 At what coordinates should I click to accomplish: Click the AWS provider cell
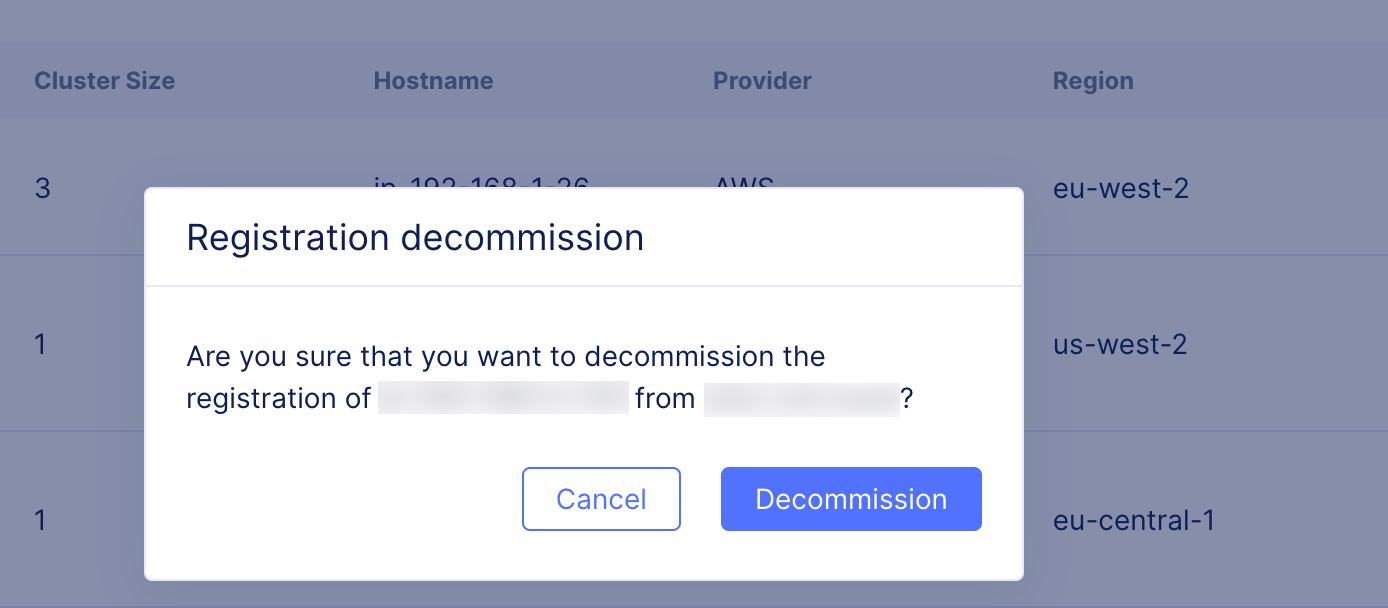[x=743, y=182]
